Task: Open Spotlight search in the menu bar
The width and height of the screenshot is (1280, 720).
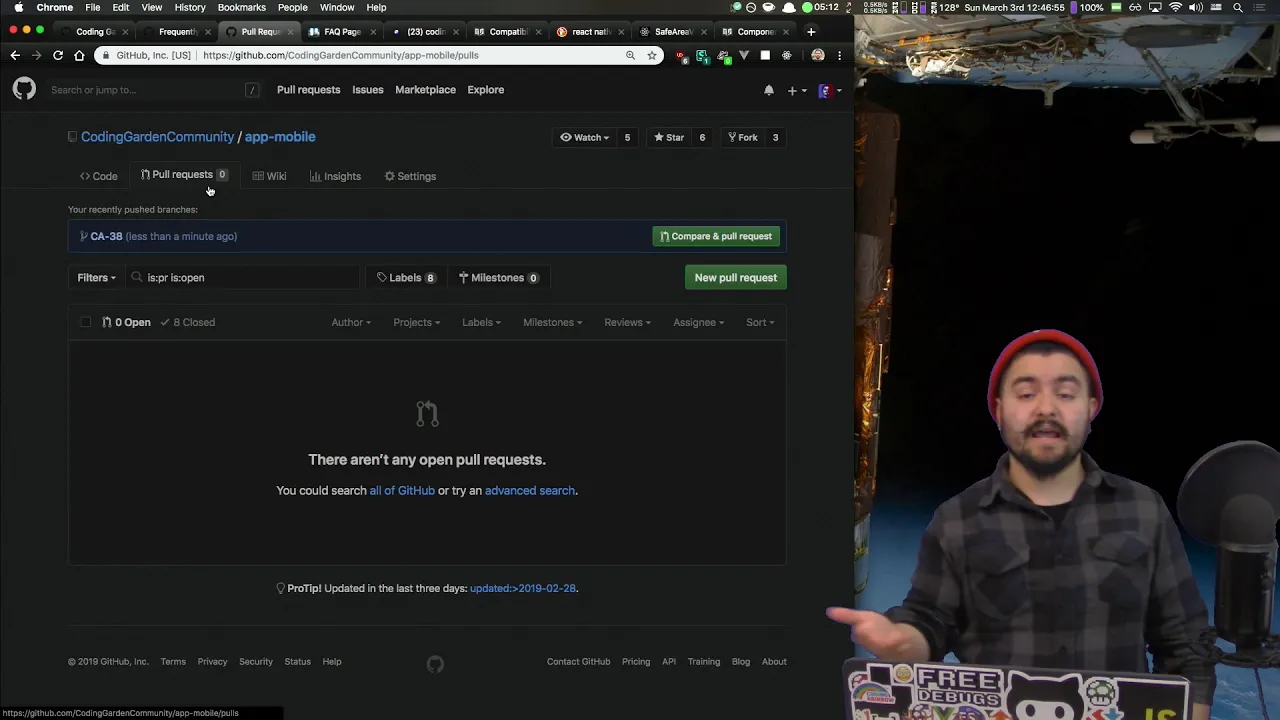Action: pyautogui.click(x=1238, y=7)
